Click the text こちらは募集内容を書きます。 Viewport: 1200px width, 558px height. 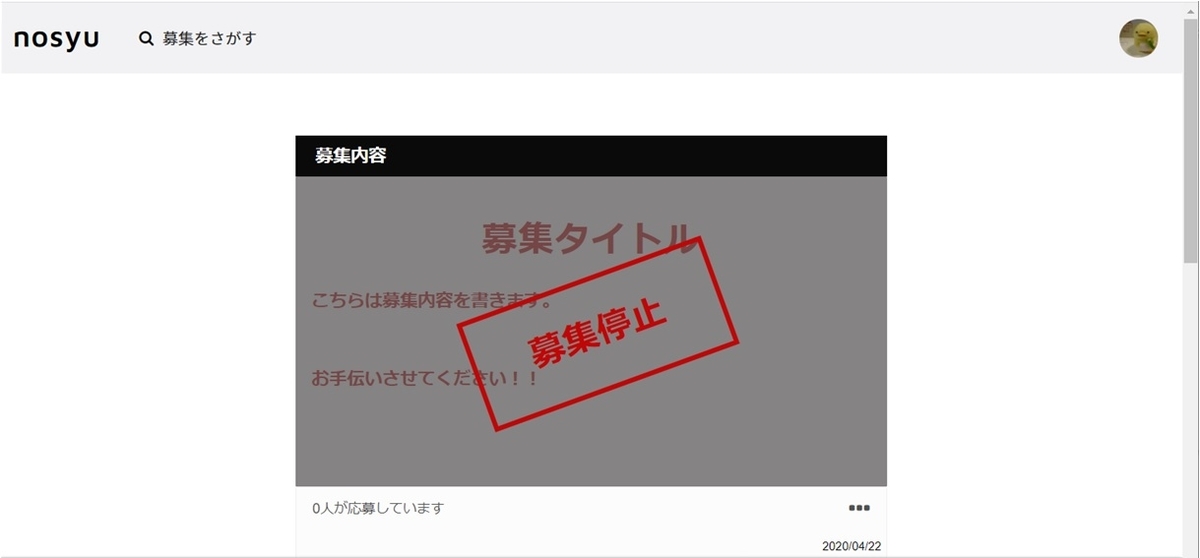(432, 299)
